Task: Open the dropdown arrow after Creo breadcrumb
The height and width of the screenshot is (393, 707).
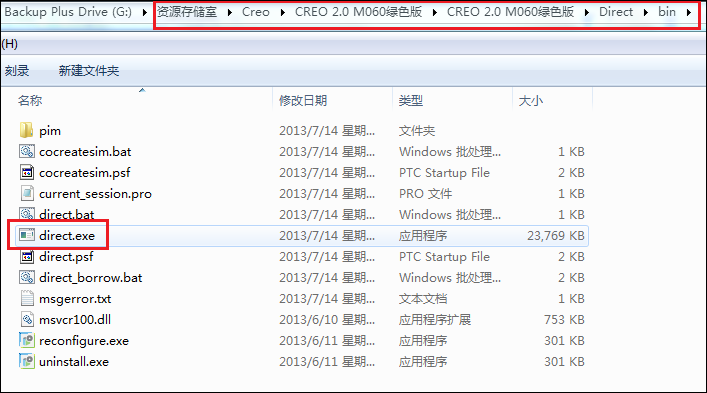Action: coord(282,12)
